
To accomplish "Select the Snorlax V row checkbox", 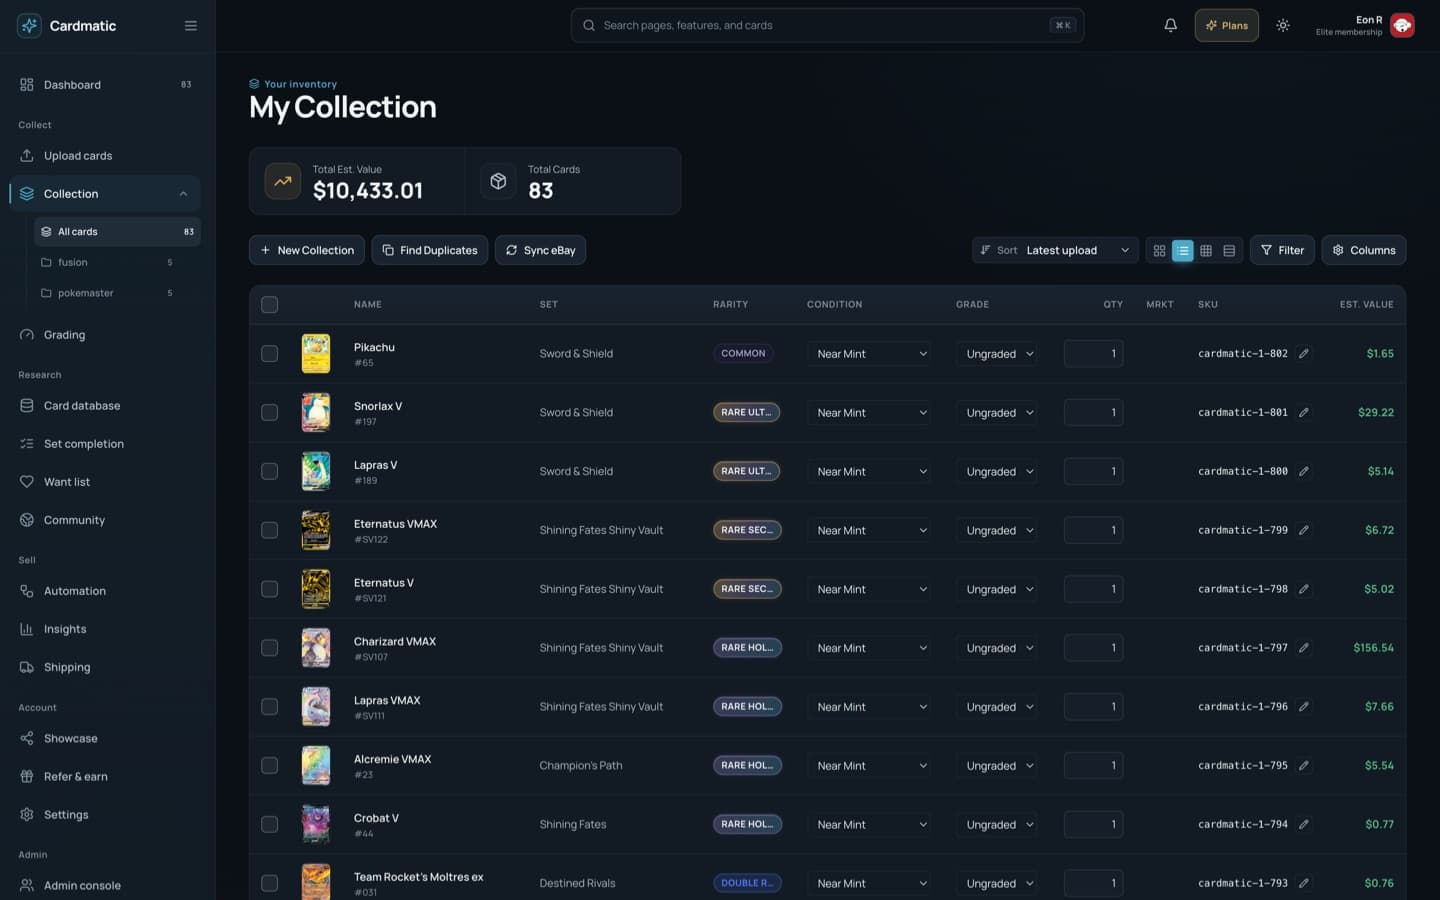I will (x=269, y=413).
